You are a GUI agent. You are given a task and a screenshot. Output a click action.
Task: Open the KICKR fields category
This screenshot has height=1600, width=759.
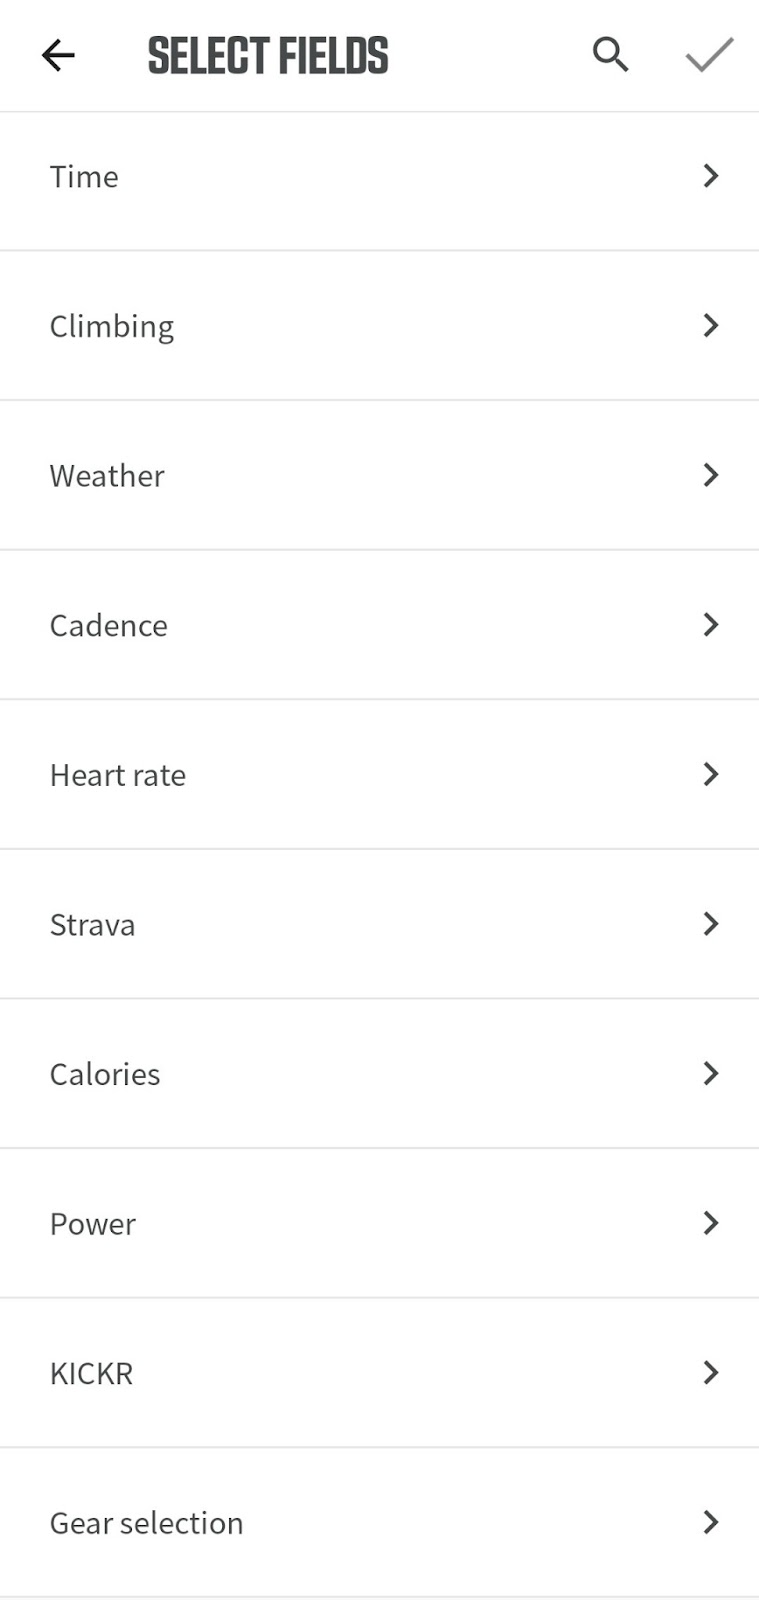pos(92,1373)
